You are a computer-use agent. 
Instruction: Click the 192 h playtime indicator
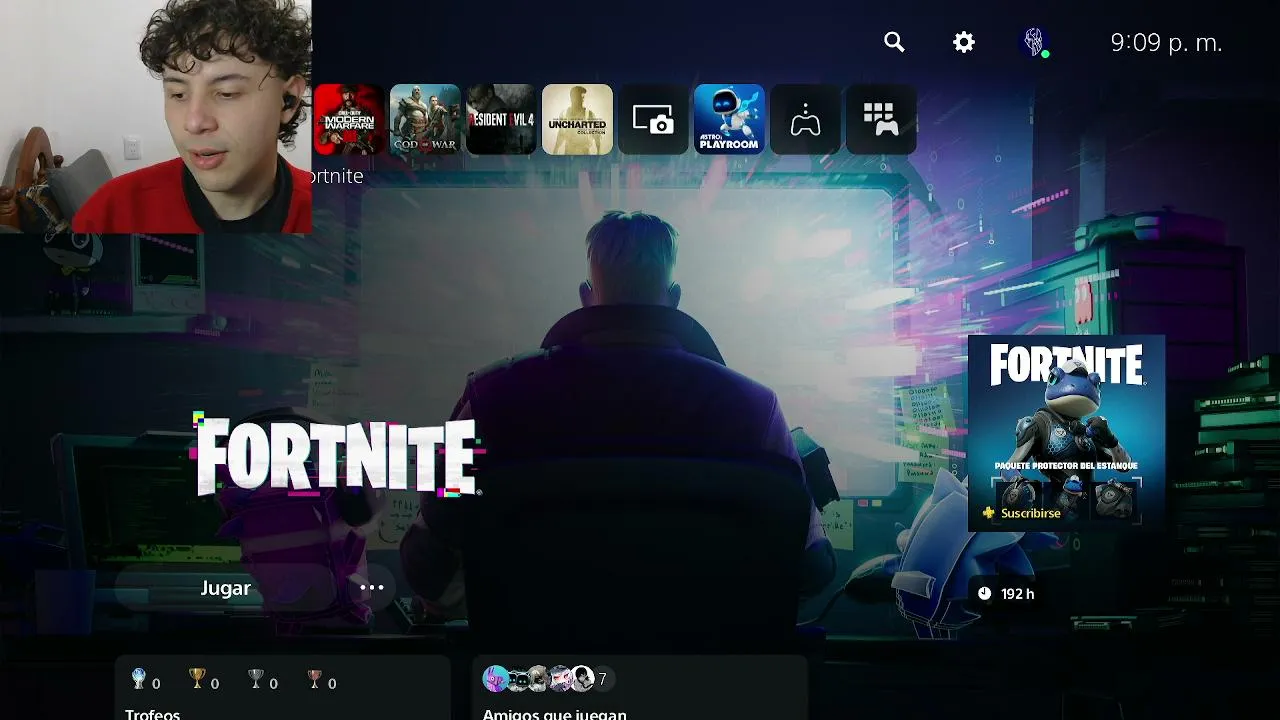1006,594
